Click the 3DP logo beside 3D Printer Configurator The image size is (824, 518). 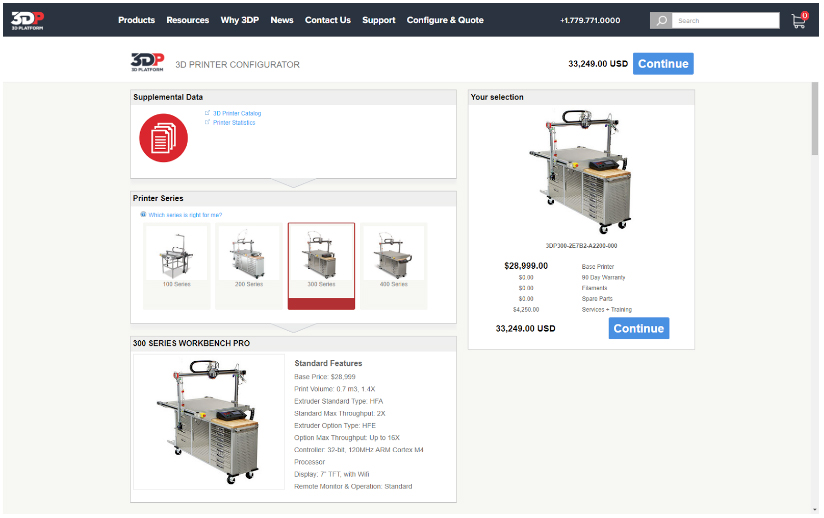pos(147,62)
